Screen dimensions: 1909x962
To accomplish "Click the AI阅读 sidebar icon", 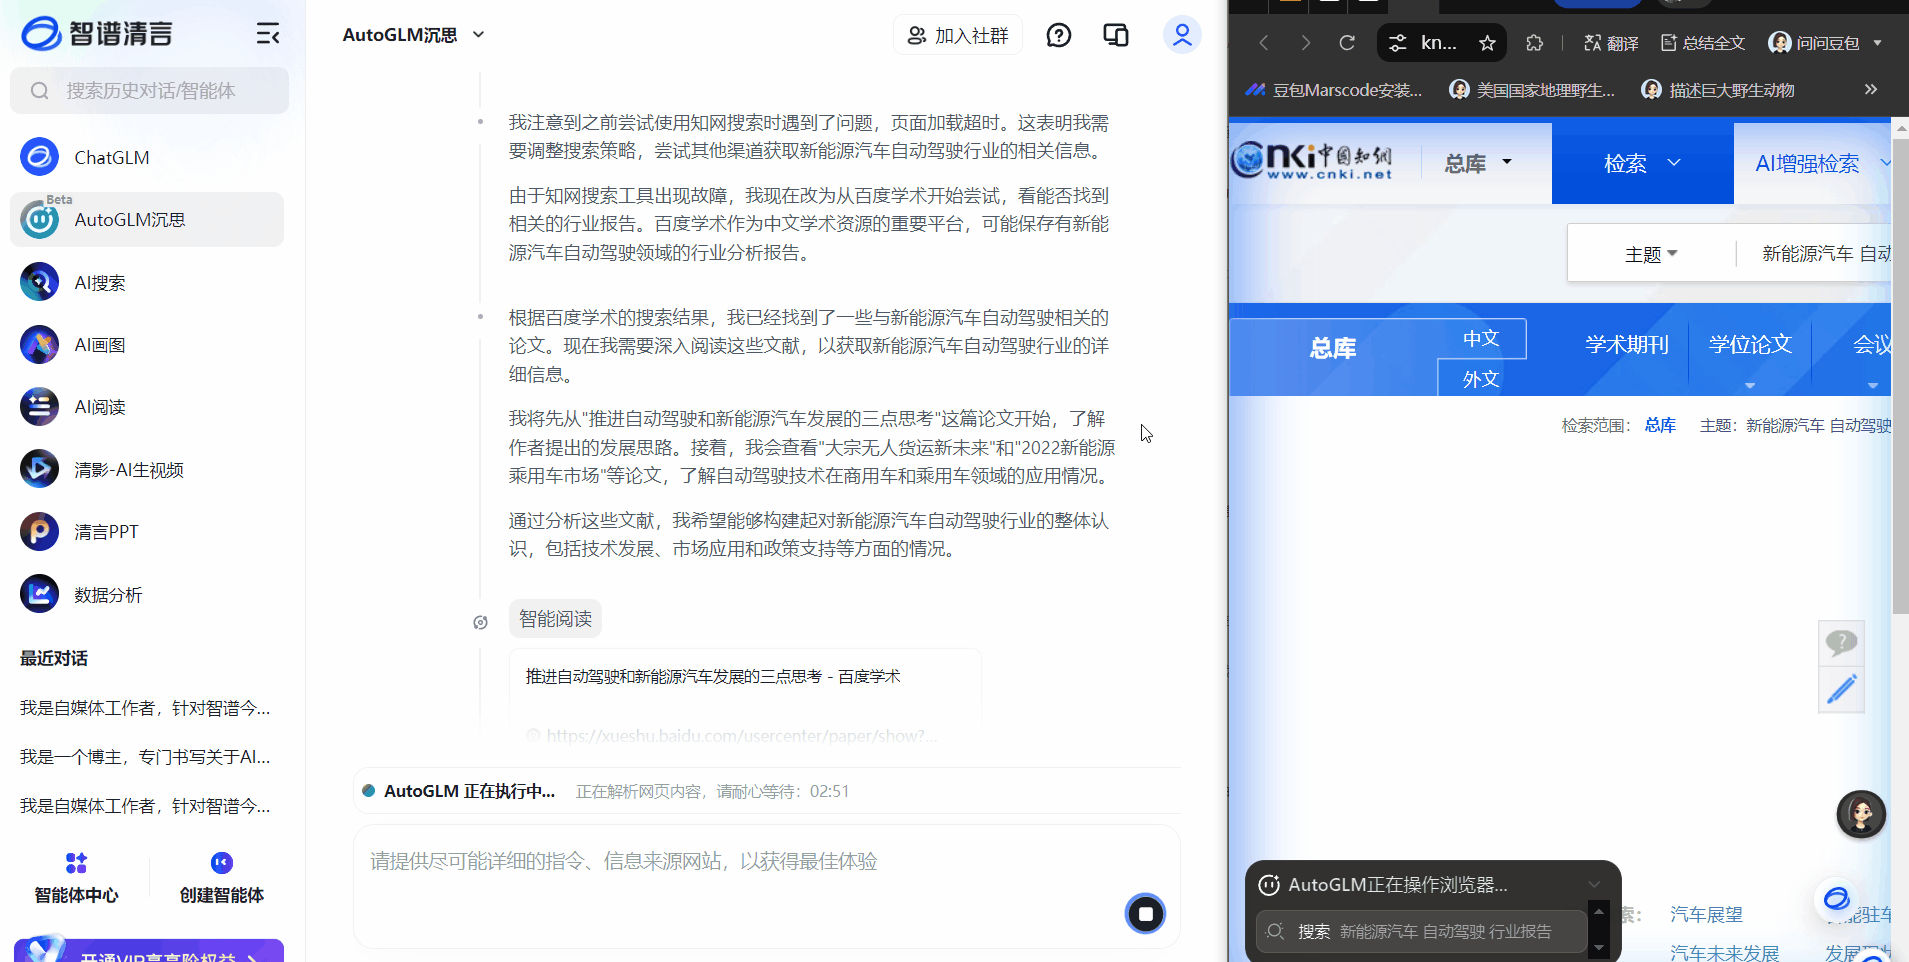I will [x=39, y=407].
